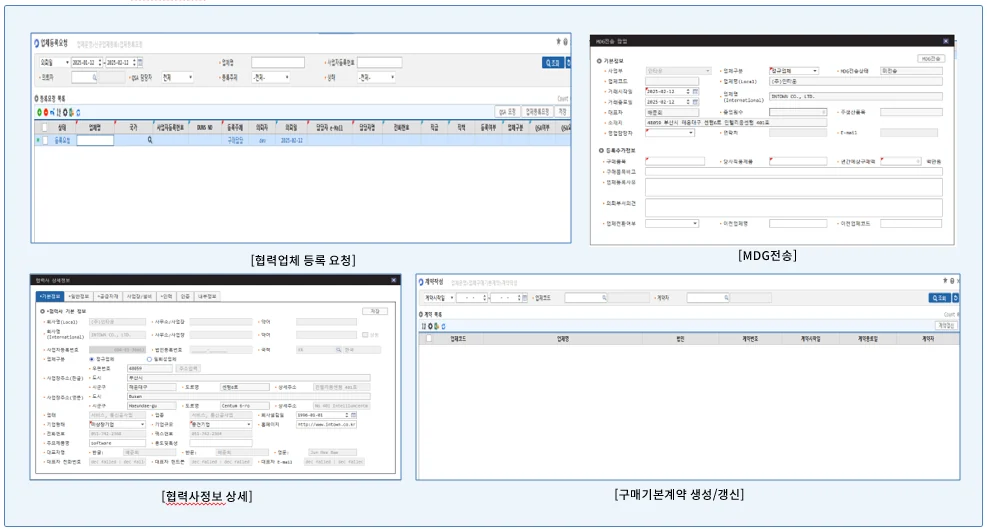Click the 주소검색 button next to 우편번호
The width and height of the screenshot is (987, 531).
(188, 368)
